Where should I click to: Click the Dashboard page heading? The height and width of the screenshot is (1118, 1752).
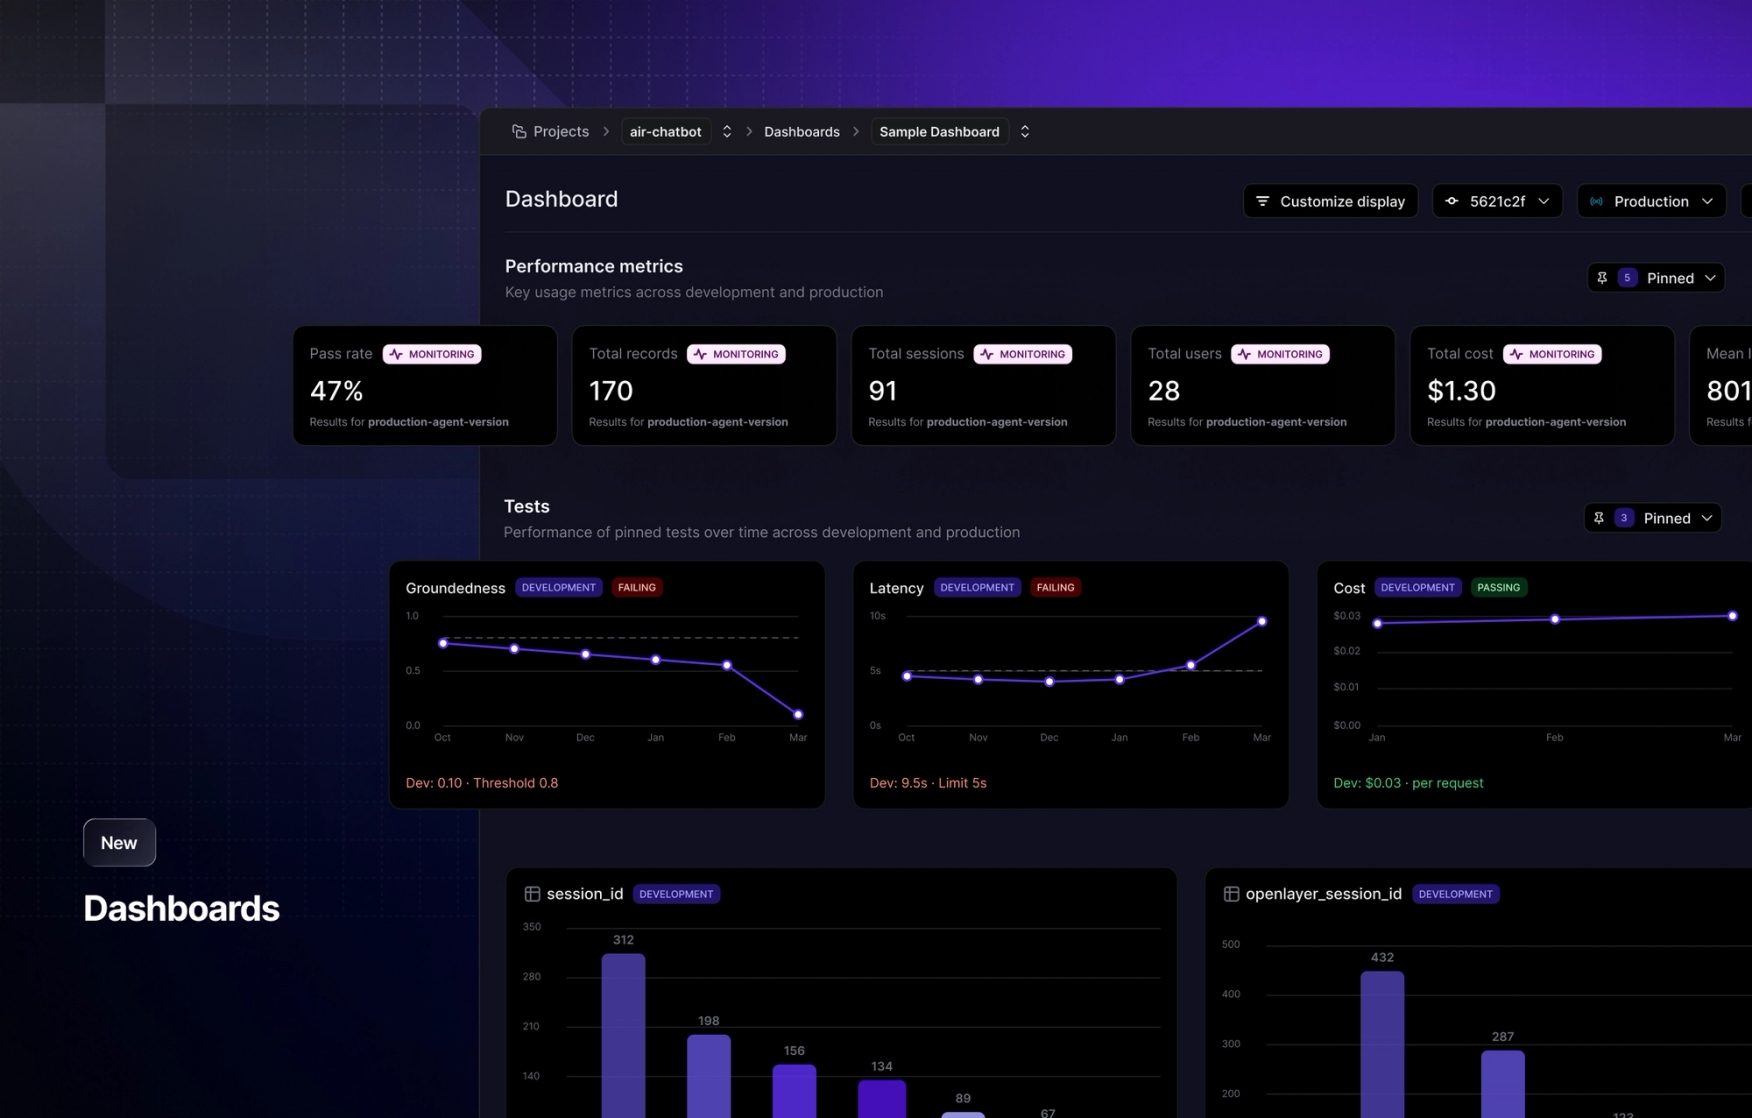561,199
